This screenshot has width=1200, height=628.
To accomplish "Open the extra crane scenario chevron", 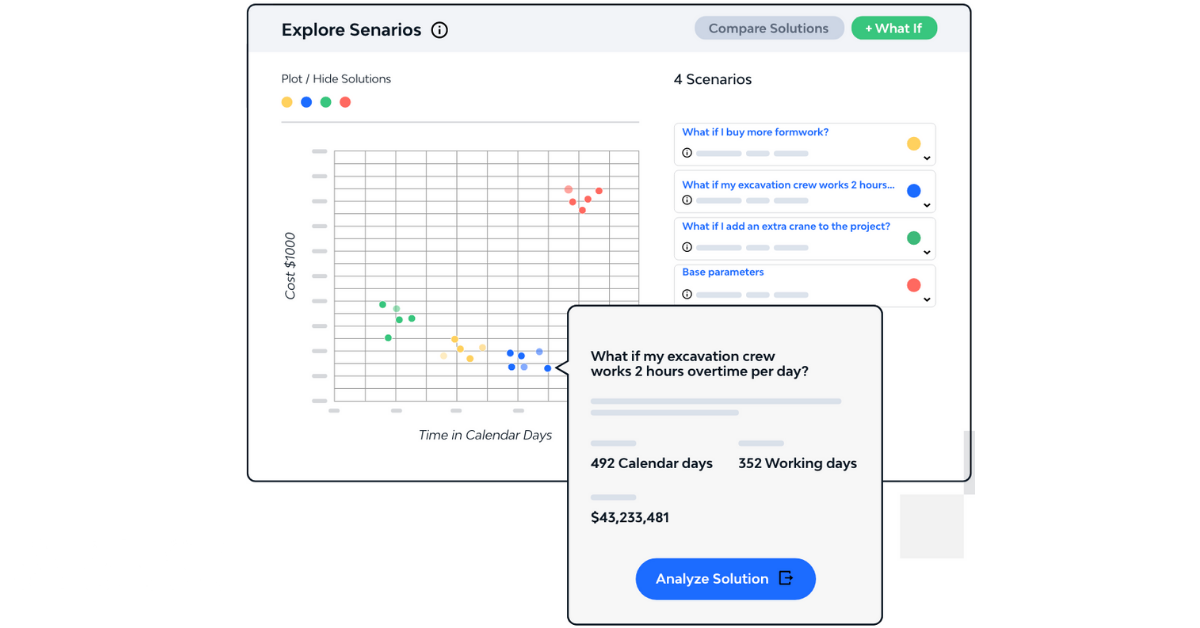I will pos(928,254).
